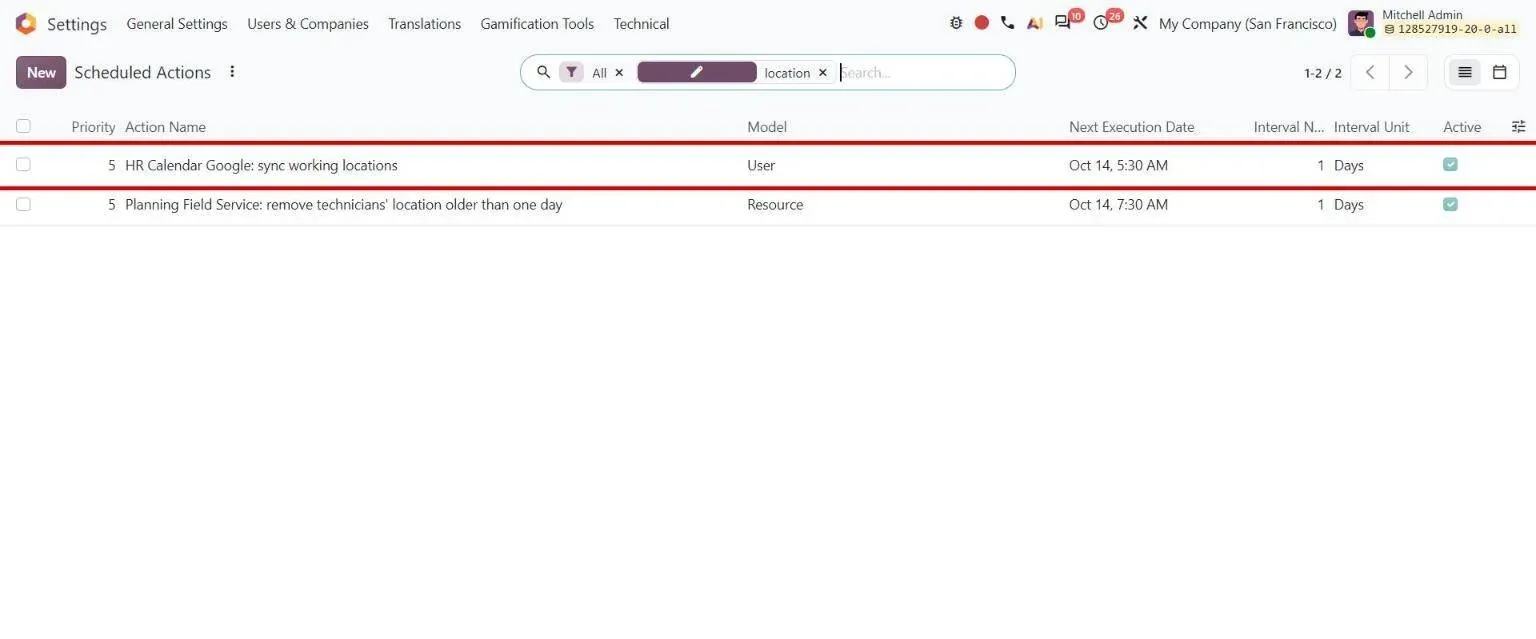This screenshot has width=1536, height=639.
Task: Open the AI assistant icon in navbar
Action: pos(1035,23)
